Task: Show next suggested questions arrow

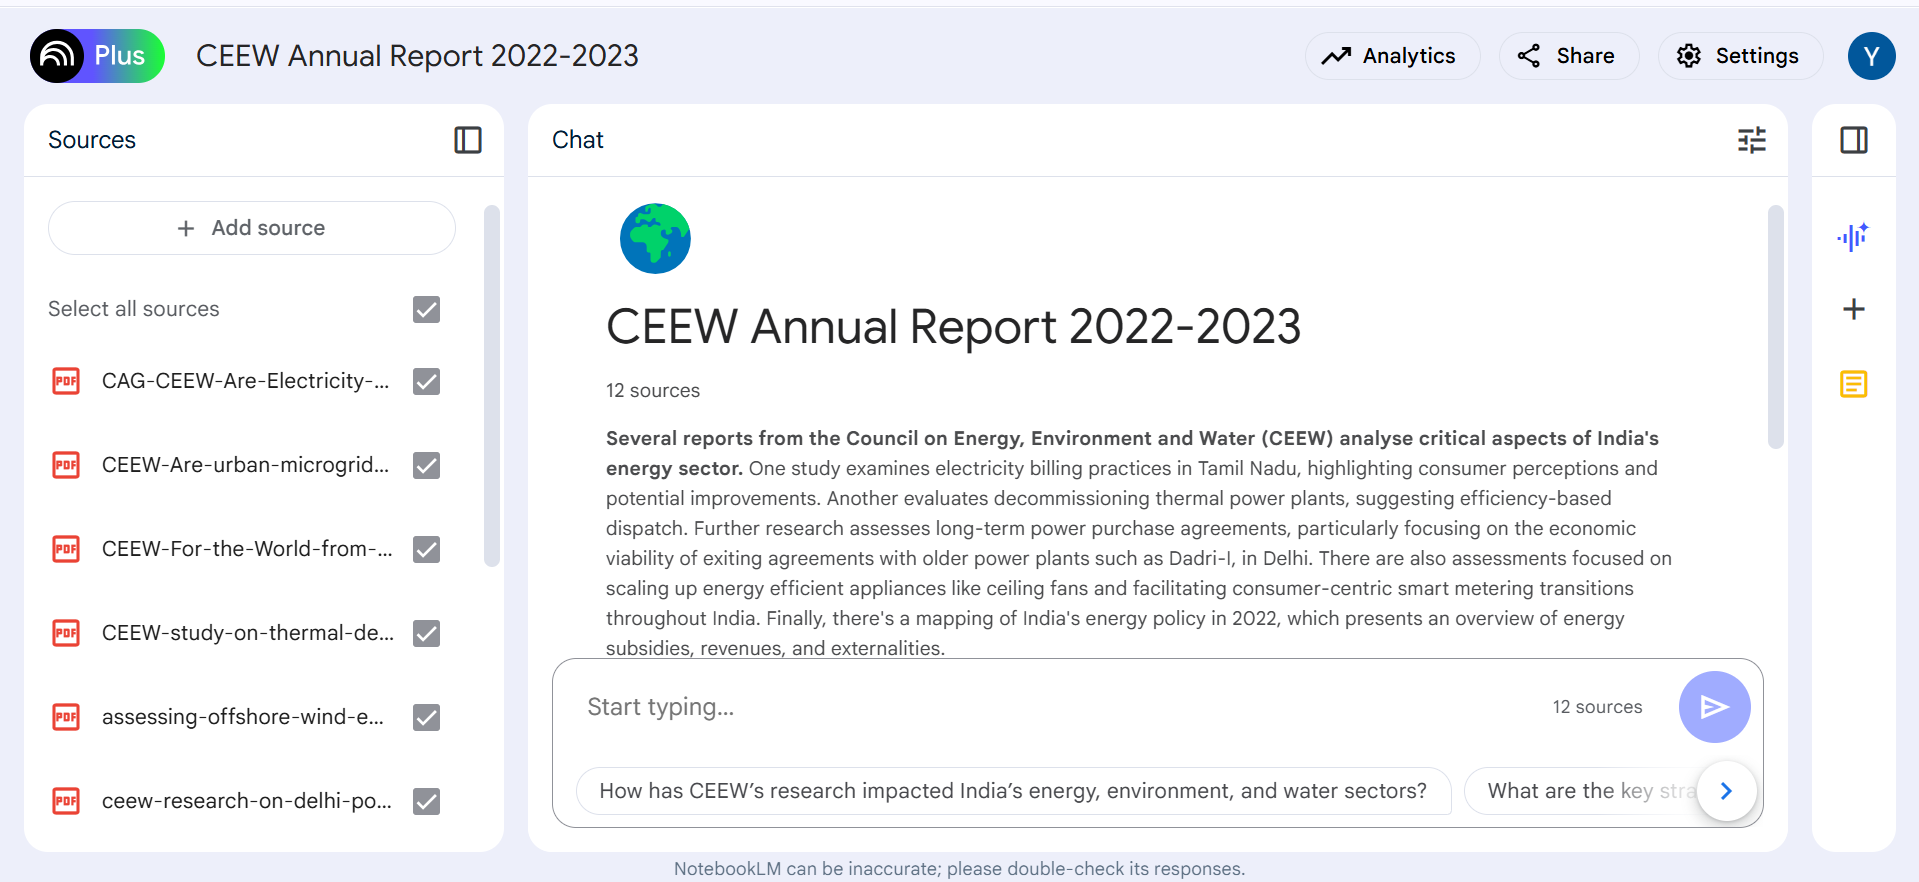Action: [x=1726, y=791]
